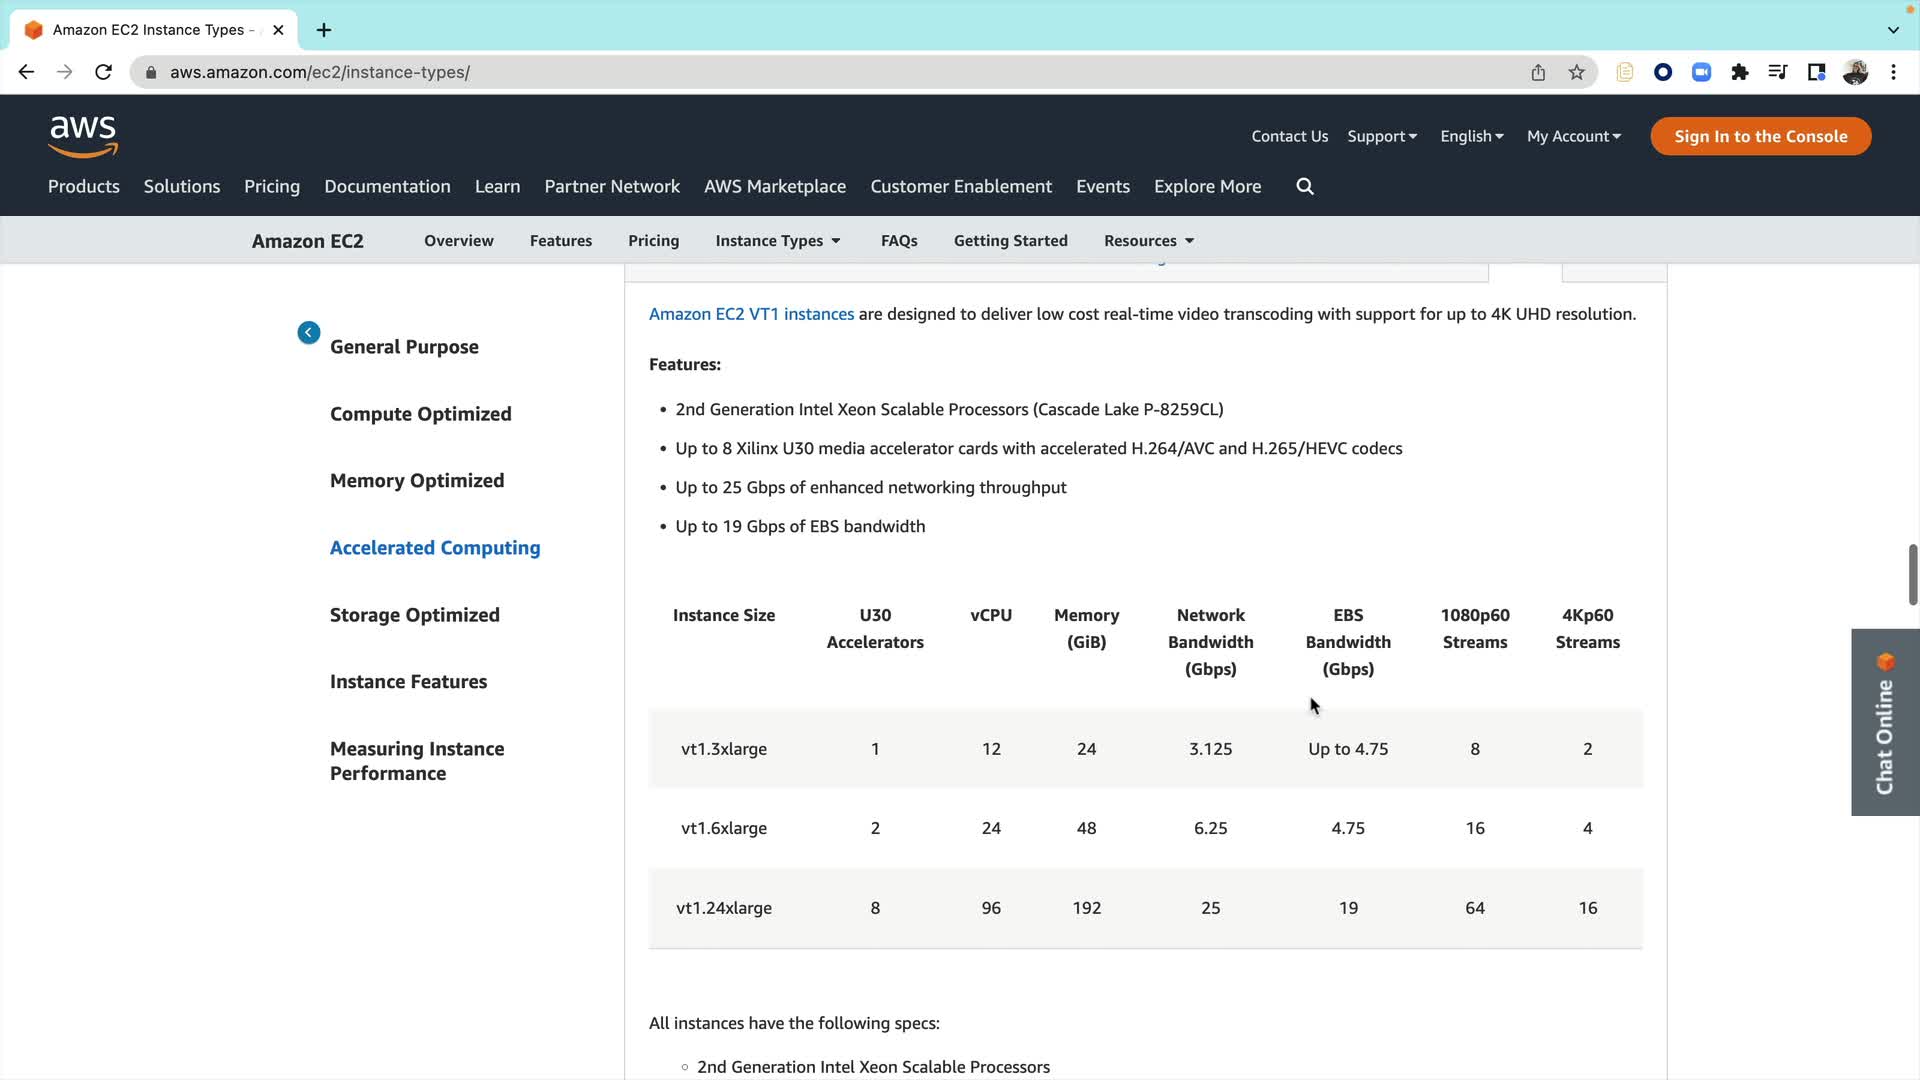Open the browser extensions puzzle icon

(x=1740, y=72)
